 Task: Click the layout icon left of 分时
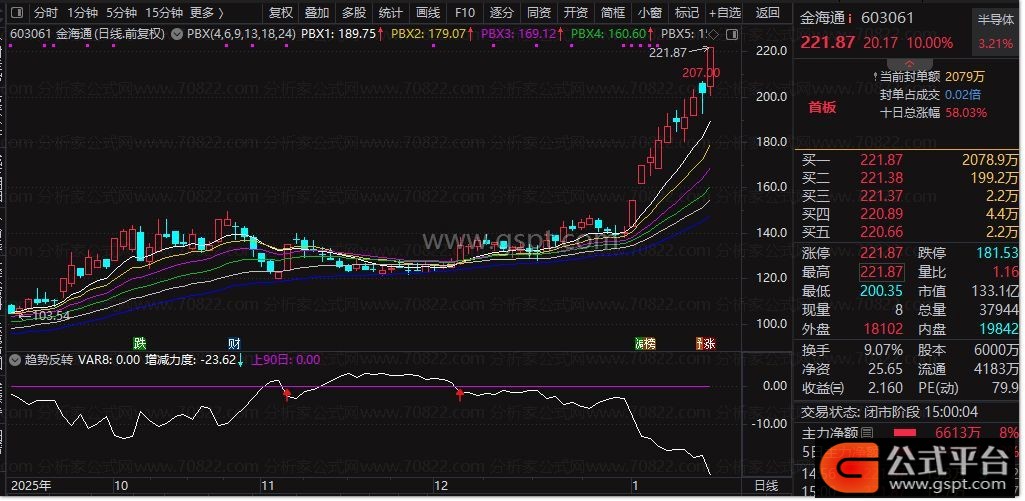point(16,13)
